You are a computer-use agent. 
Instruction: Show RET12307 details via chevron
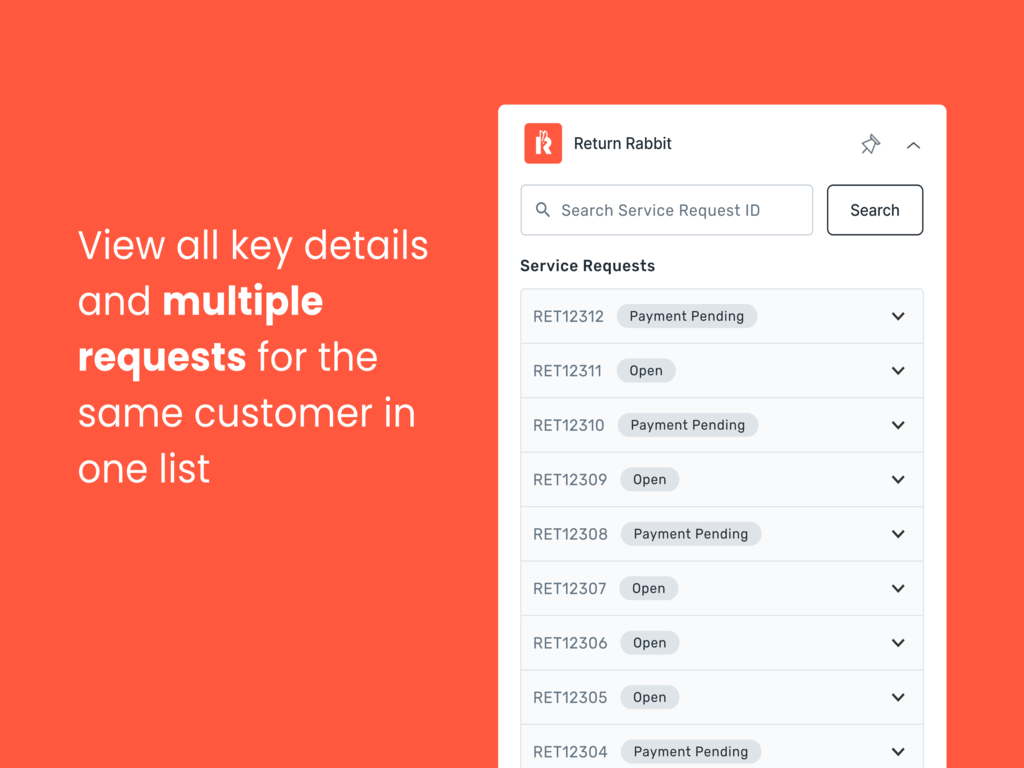[x=898, y=589]
